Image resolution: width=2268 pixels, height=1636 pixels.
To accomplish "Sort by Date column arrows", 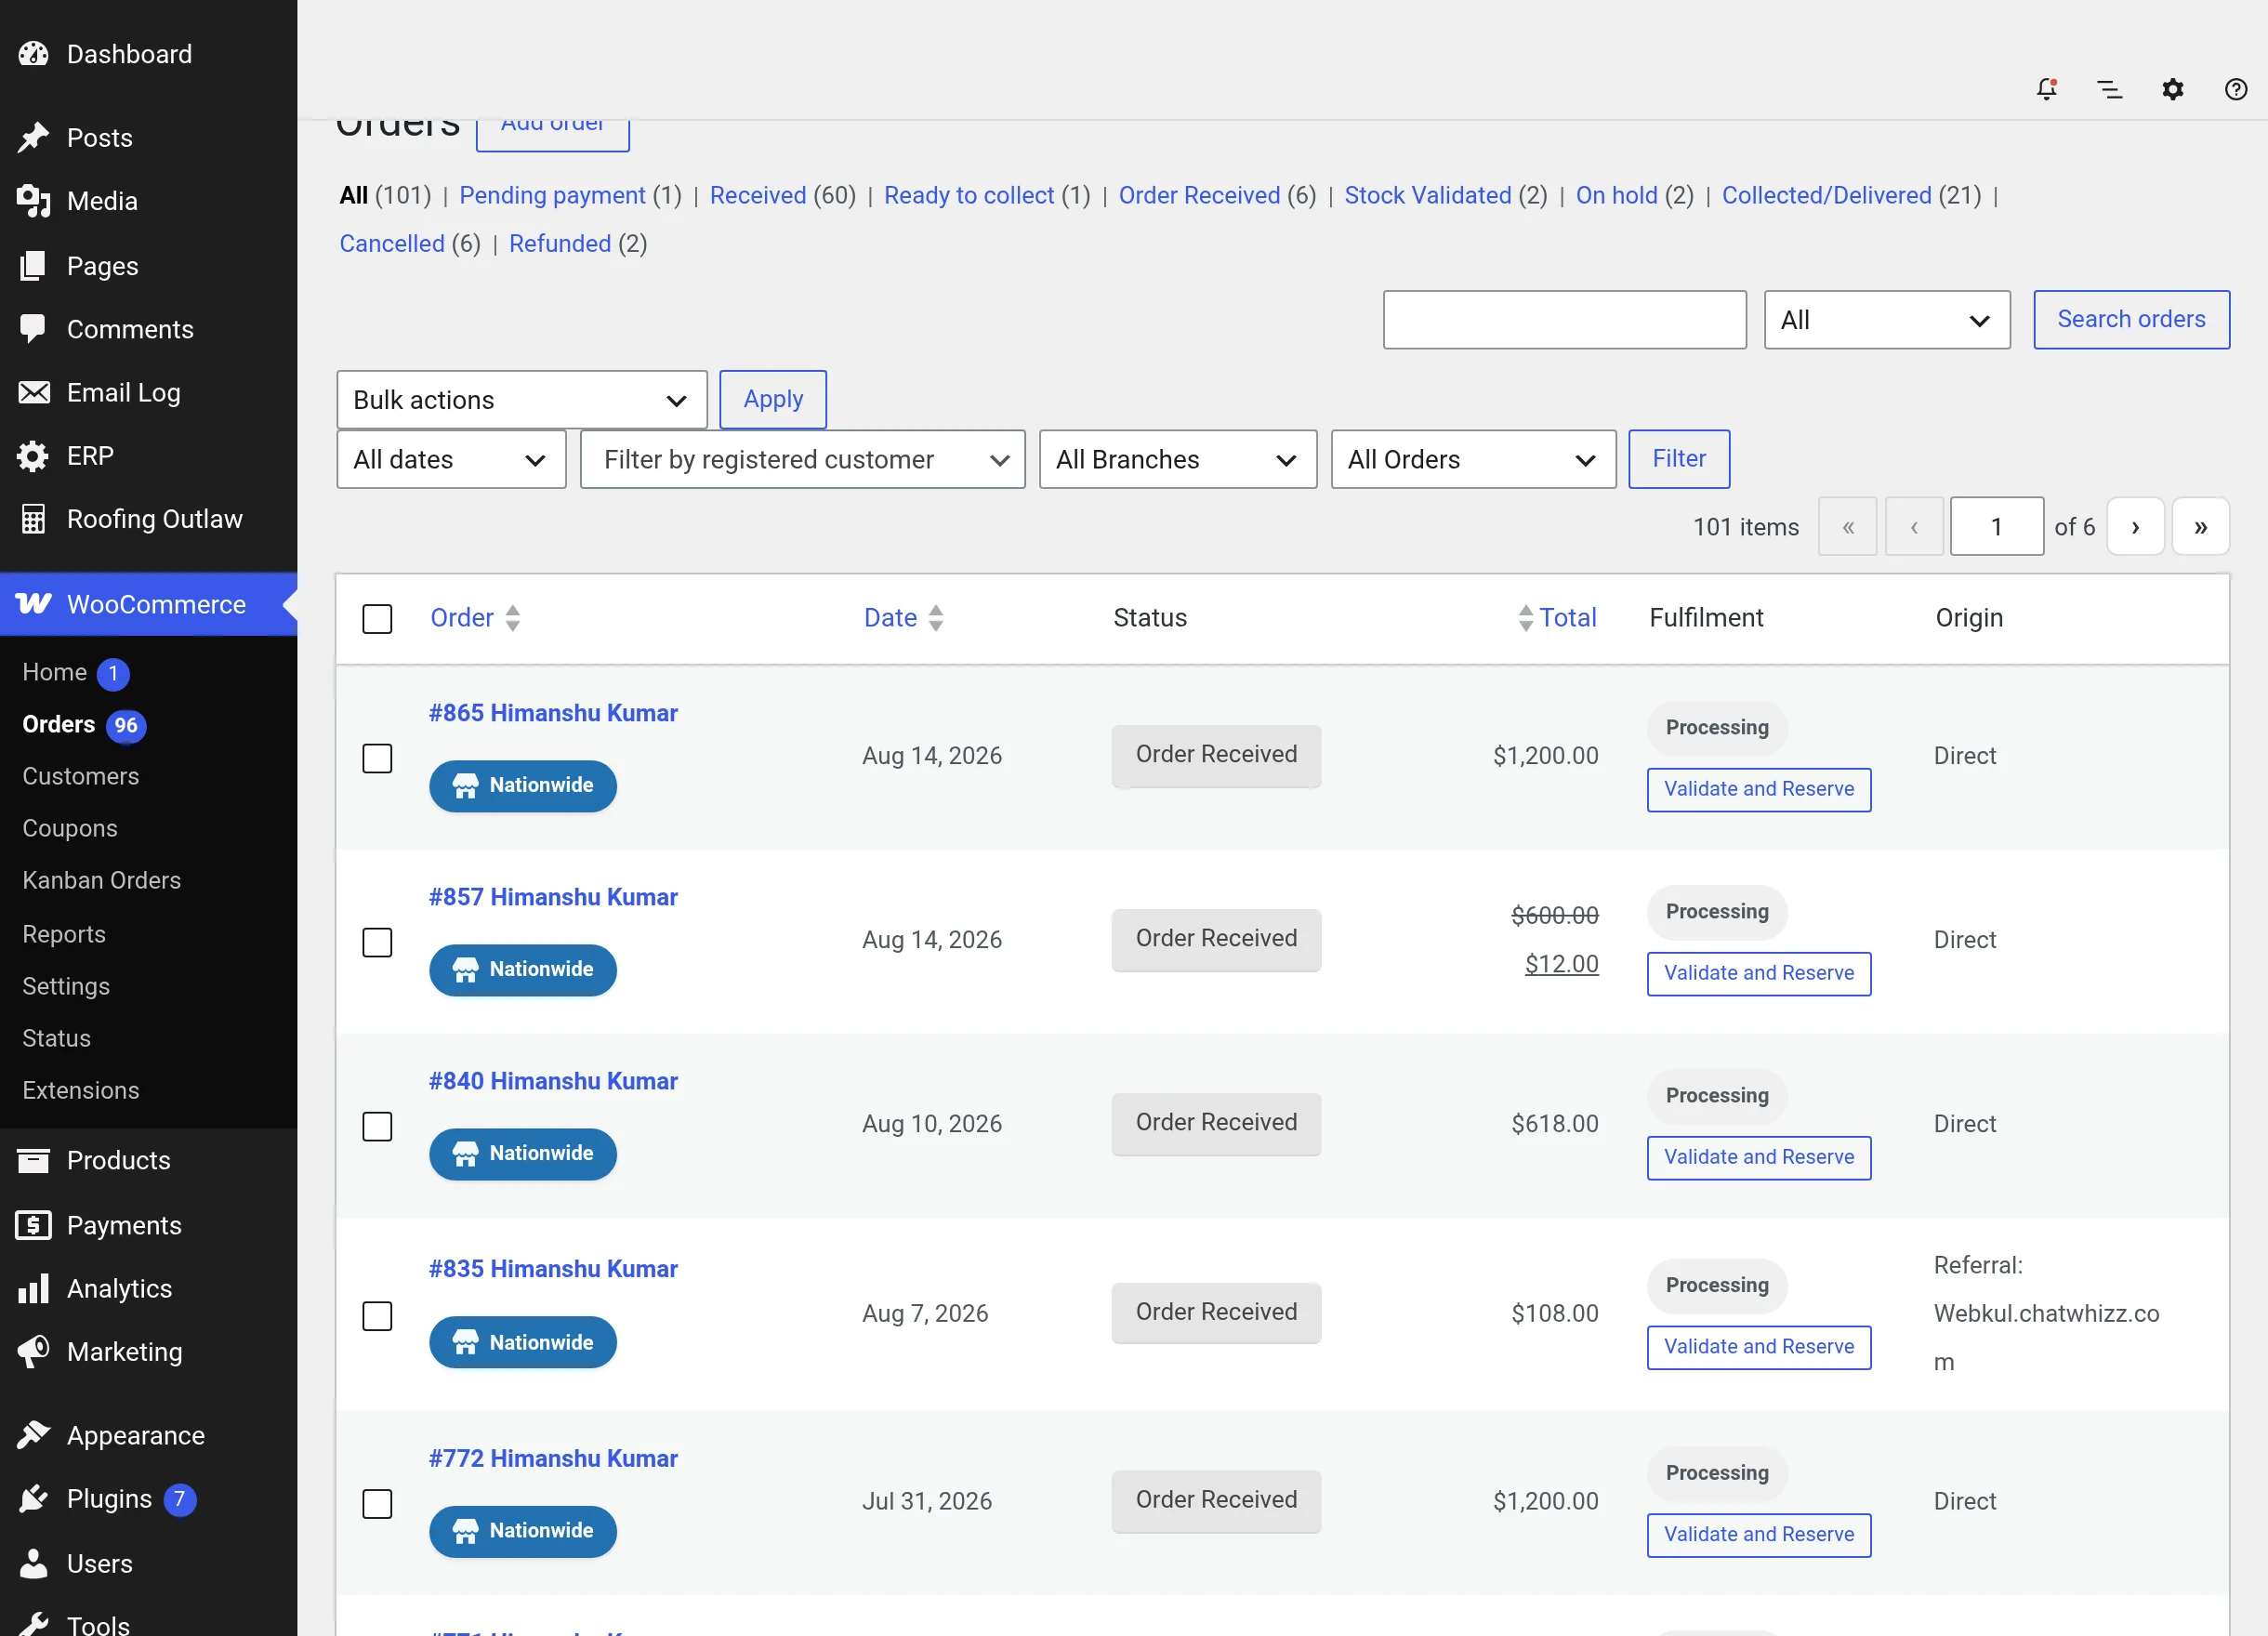I will [x=936, y=618].
